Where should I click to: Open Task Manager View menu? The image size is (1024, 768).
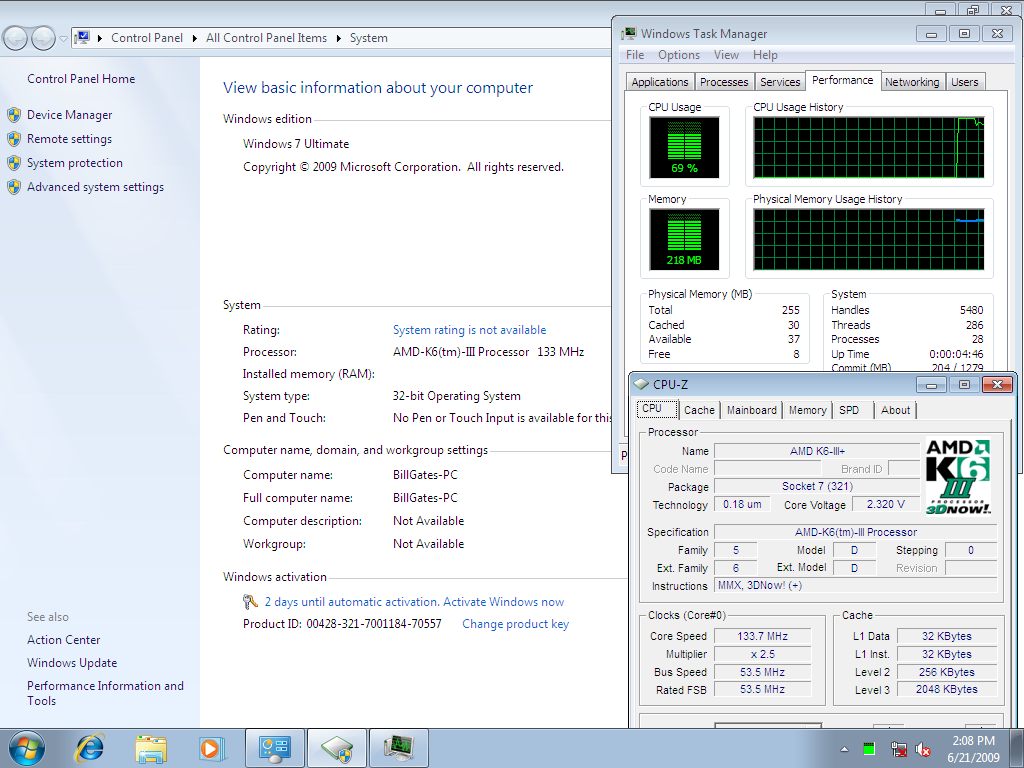click(726, 56)
